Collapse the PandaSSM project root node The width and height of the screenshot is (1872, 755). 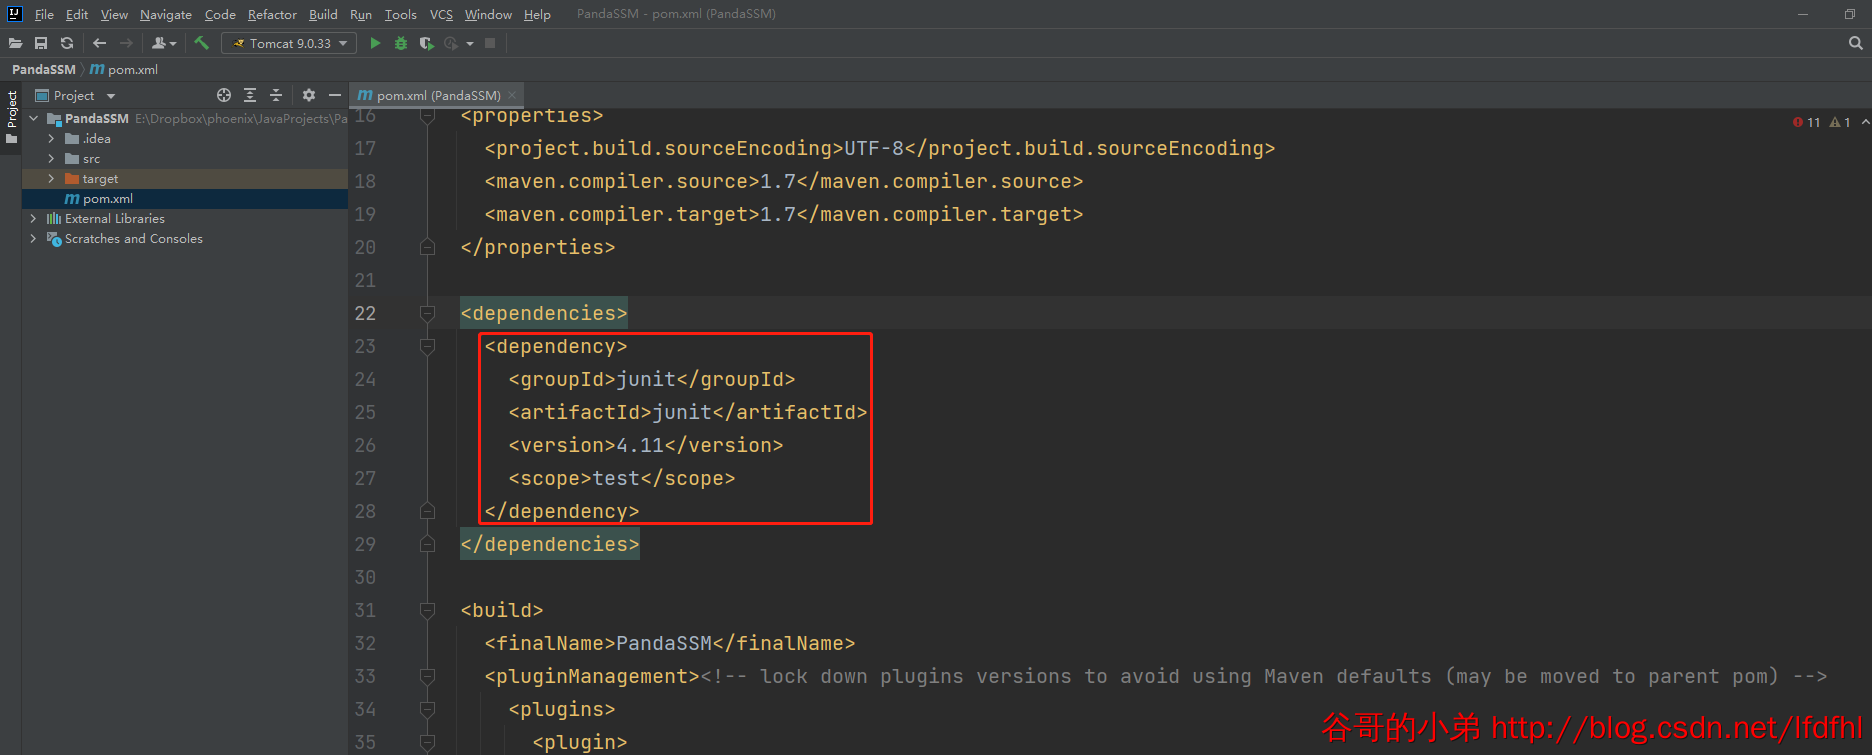click(33, 118)
